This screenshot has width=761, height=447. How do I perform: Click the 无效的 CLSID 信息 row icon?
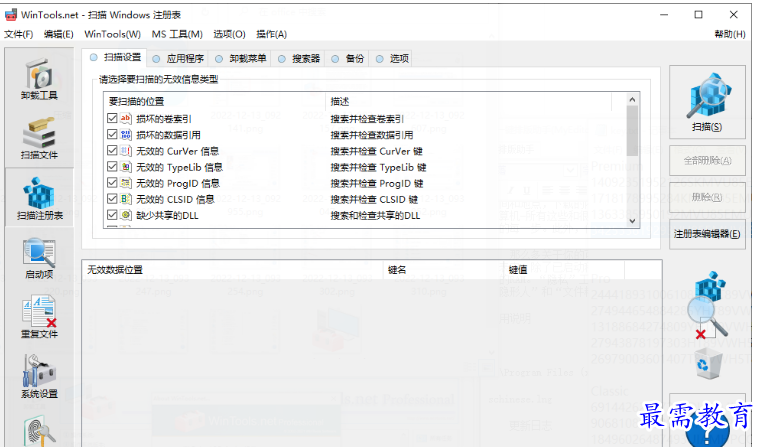click(126, 199)
